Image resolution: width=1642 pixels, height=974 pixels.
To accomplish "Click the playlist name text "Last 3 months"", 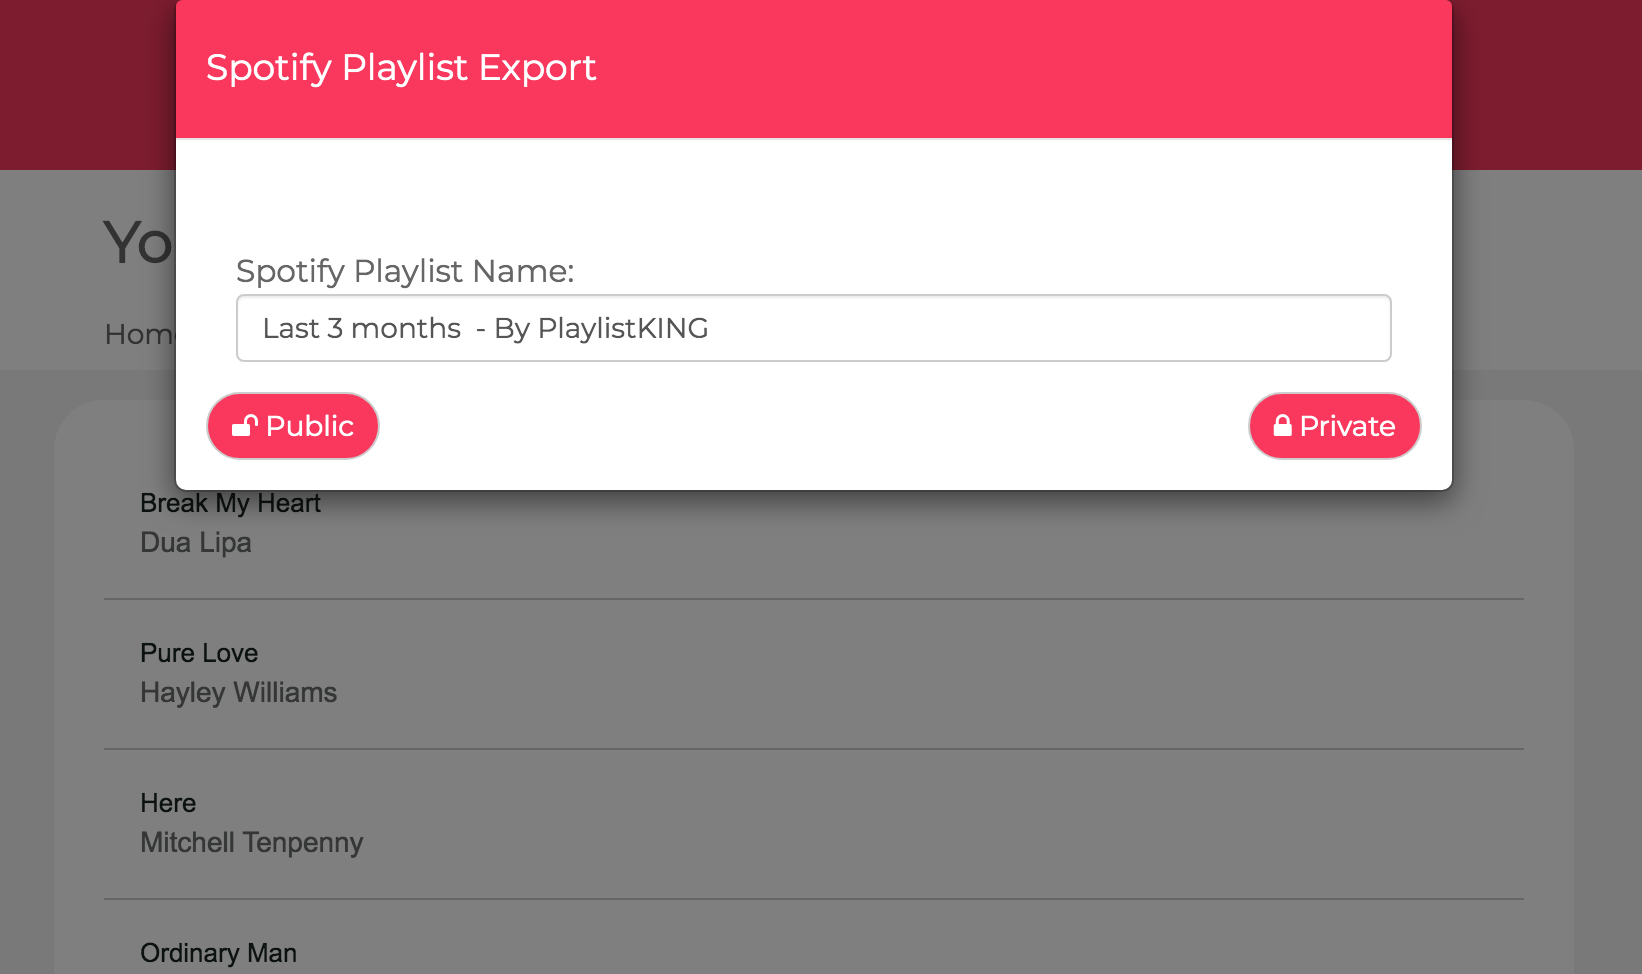I will click(x=361, y=327).
